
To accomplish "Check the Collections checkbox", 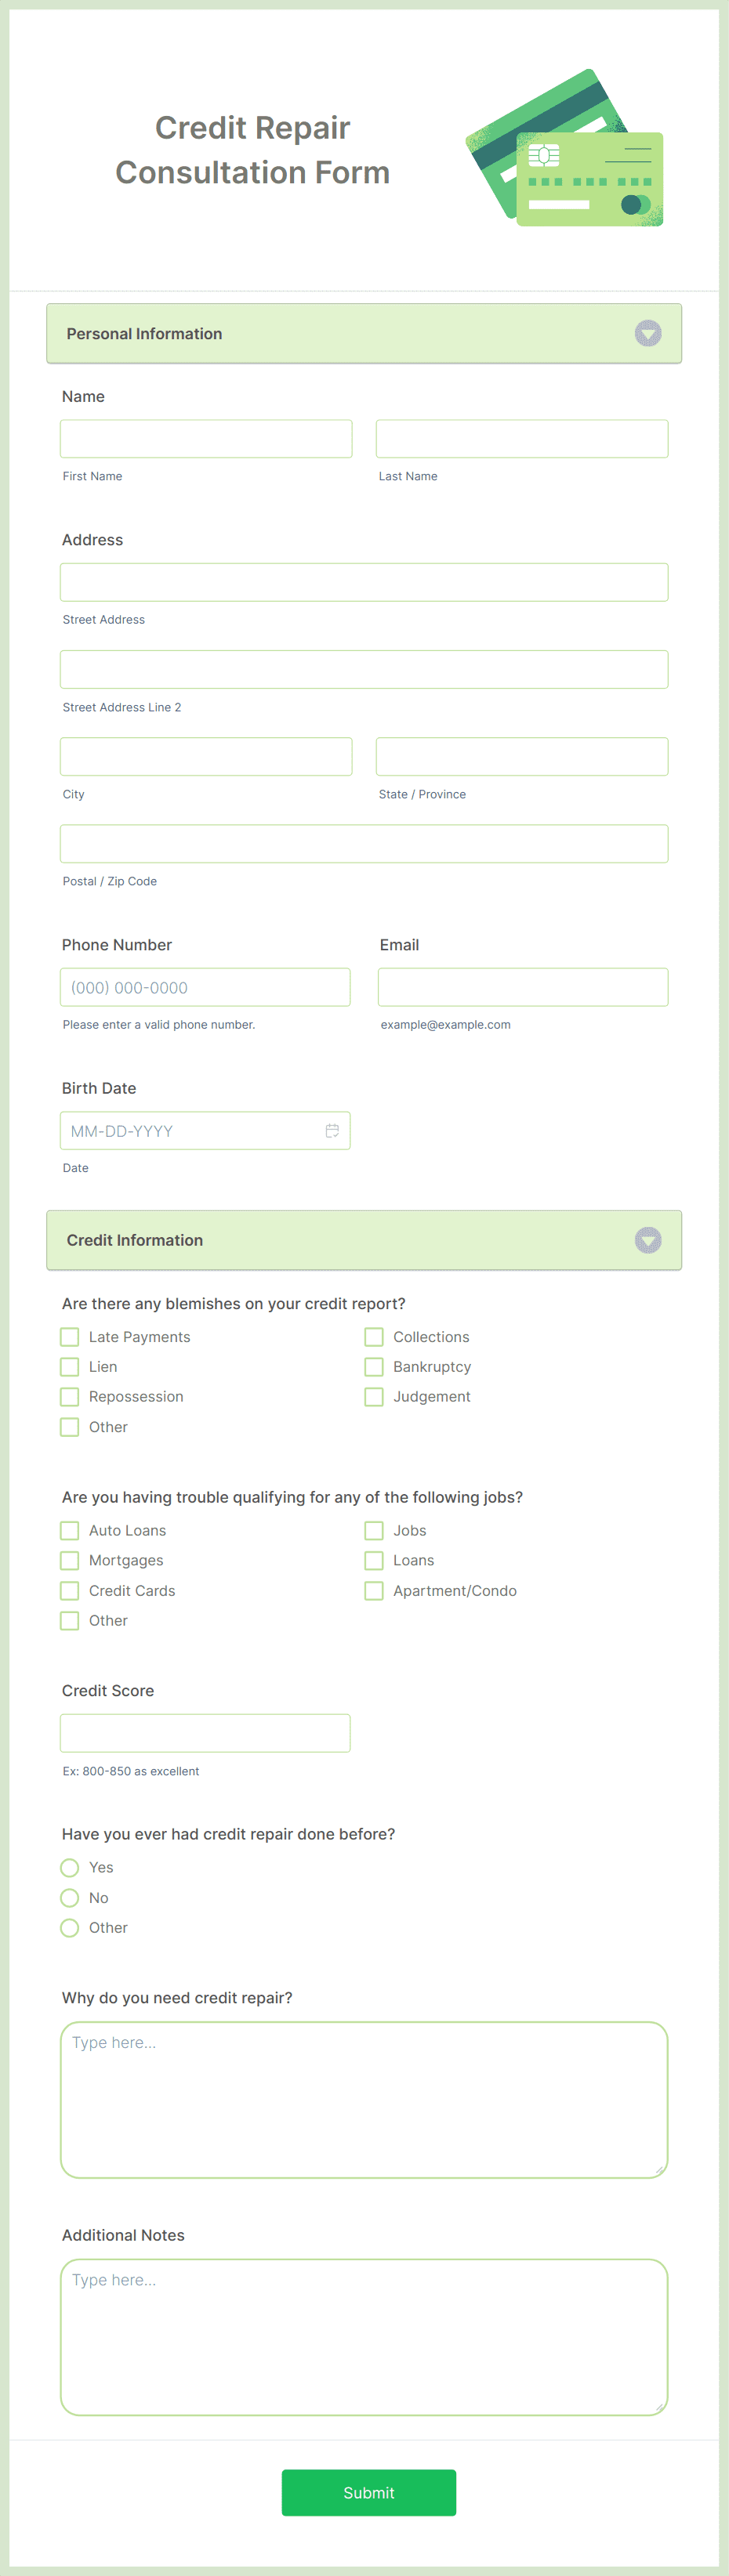I will pos(373,1336).
